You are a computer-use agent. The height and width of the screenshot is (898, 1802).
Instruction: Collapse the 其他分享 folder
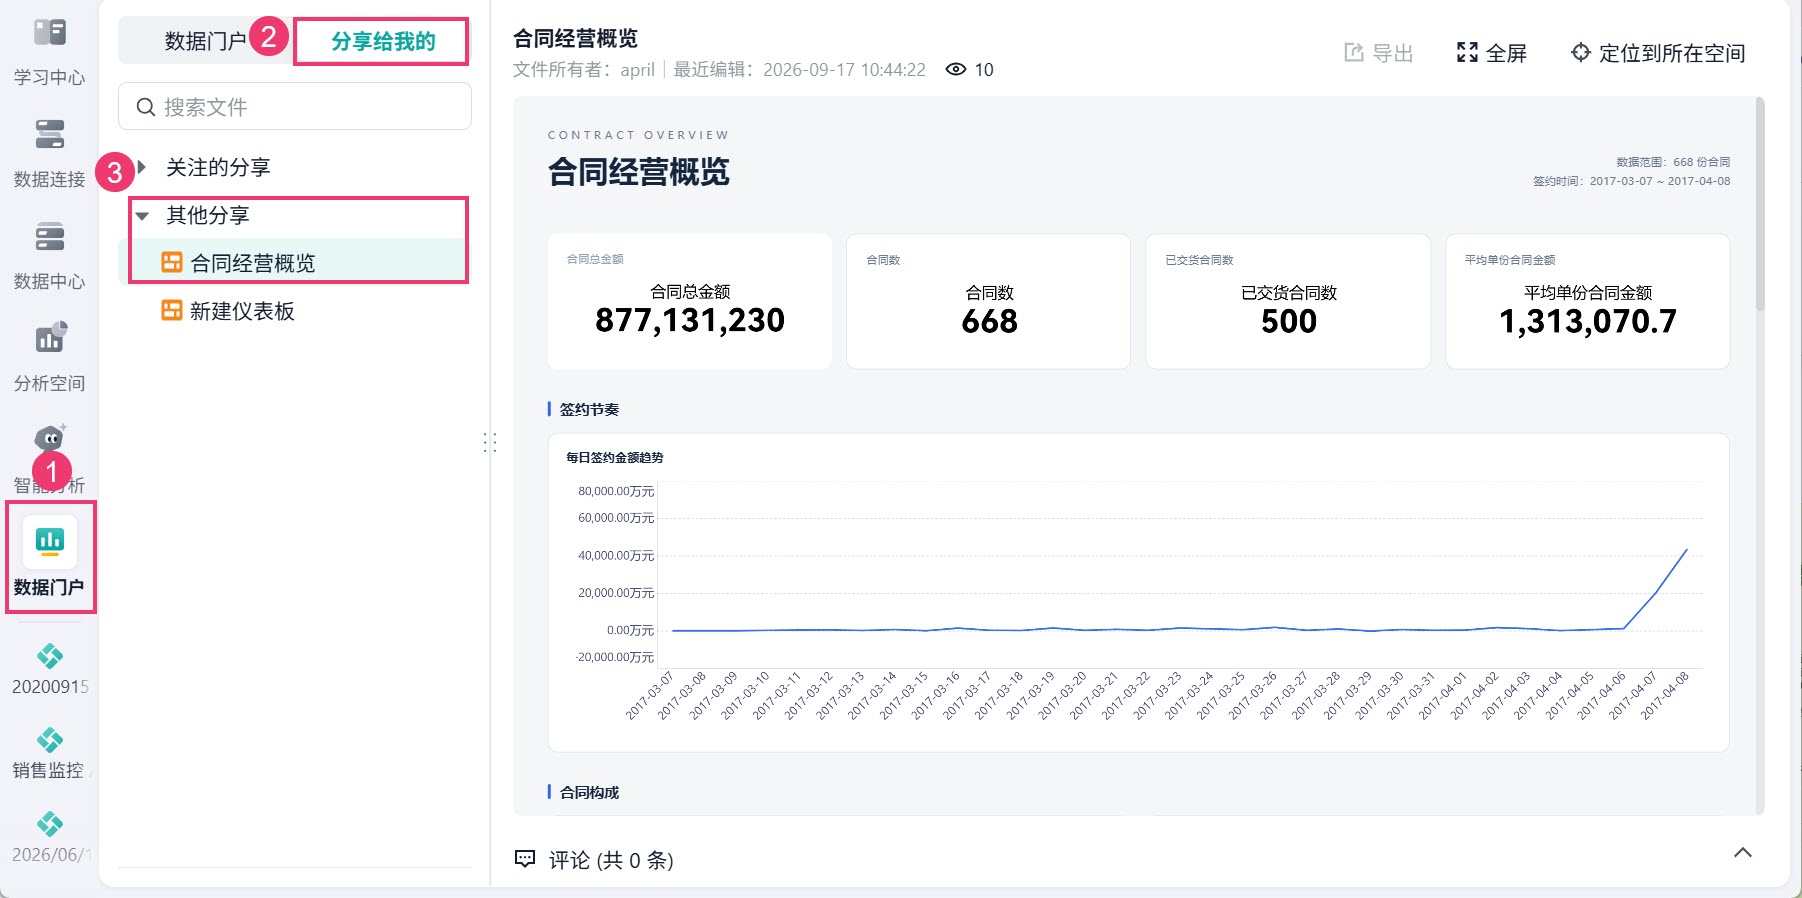click(142, 215)
